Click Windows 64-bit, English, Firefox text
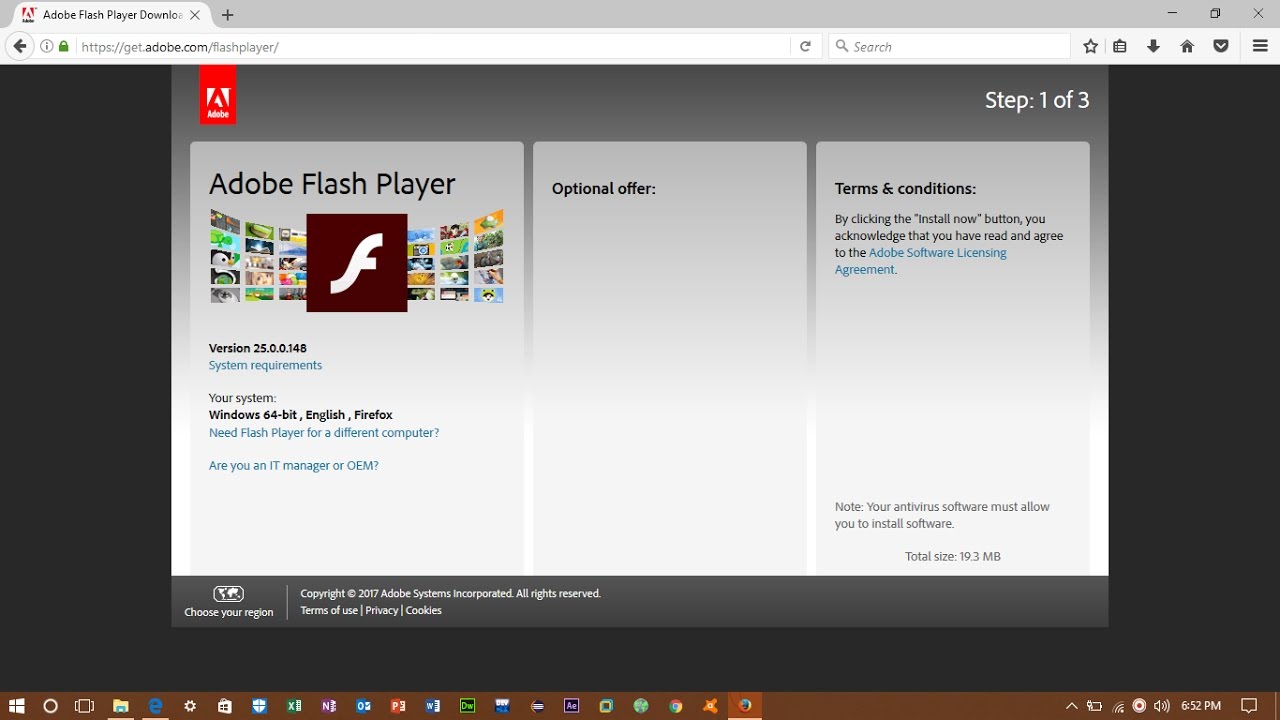Screen dimensions: 1280x720 [x=300, y=415]
